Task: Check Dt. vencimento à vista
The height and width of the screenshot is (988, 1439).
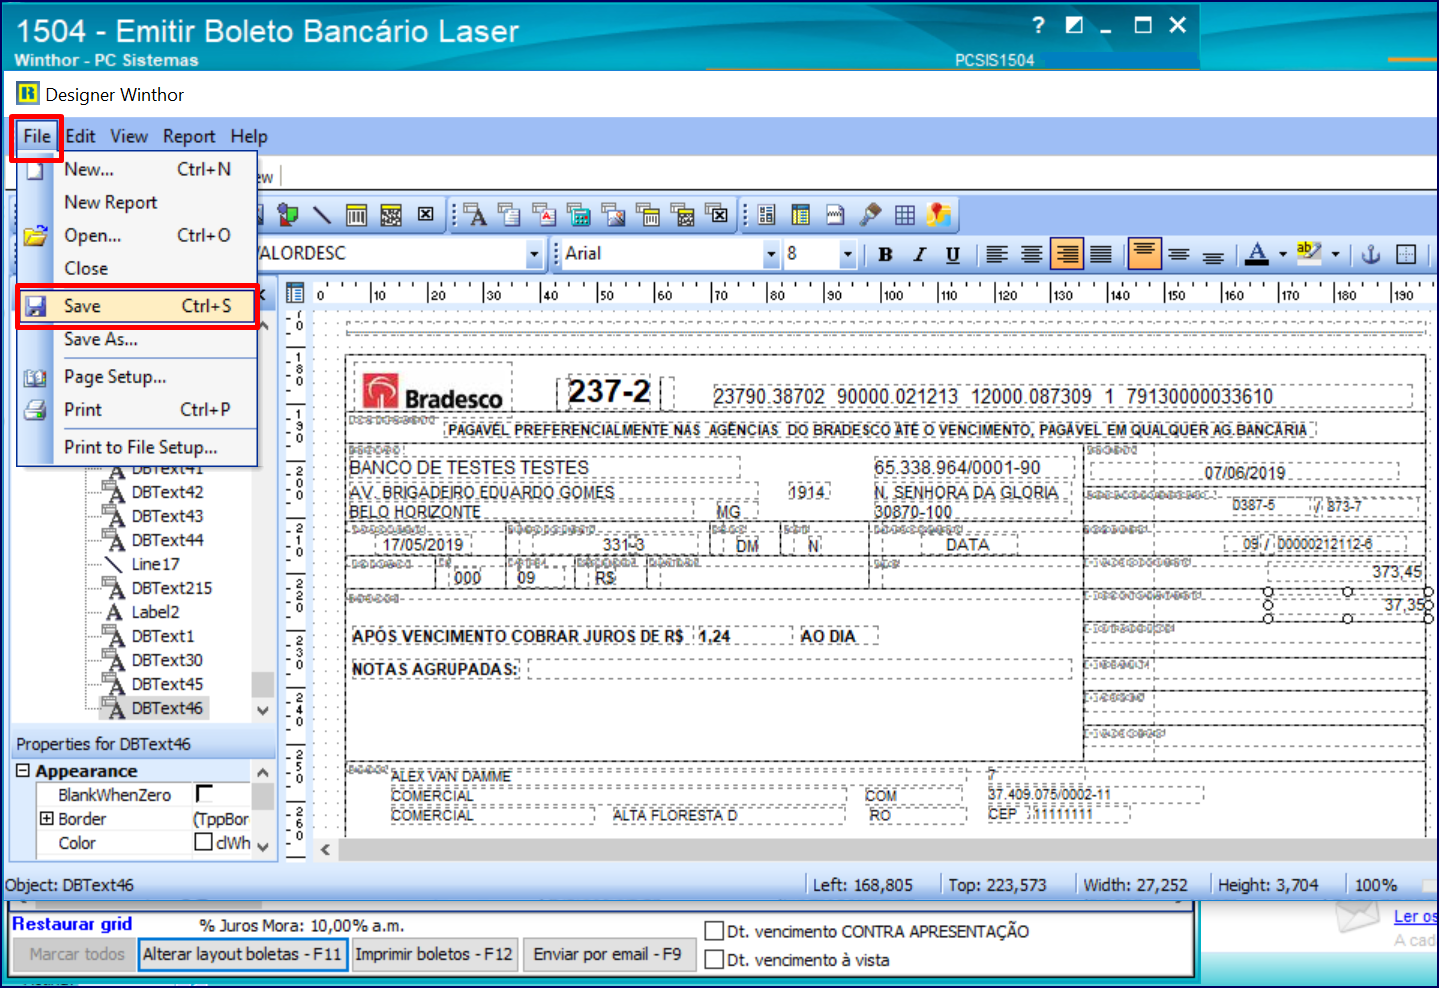Action: pos(714,960)
